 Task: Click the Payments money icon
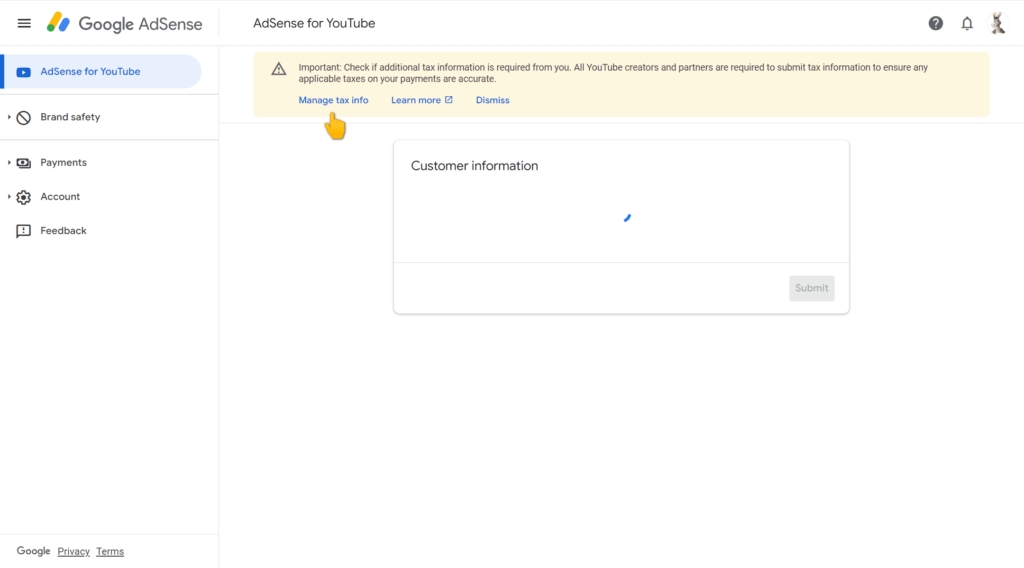point(24,163)
